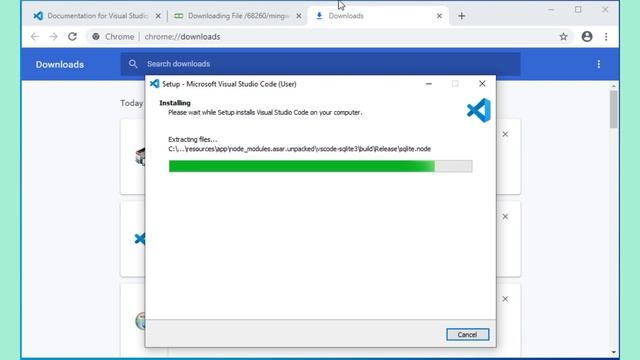Close the Downloads tab

(439, 16)
